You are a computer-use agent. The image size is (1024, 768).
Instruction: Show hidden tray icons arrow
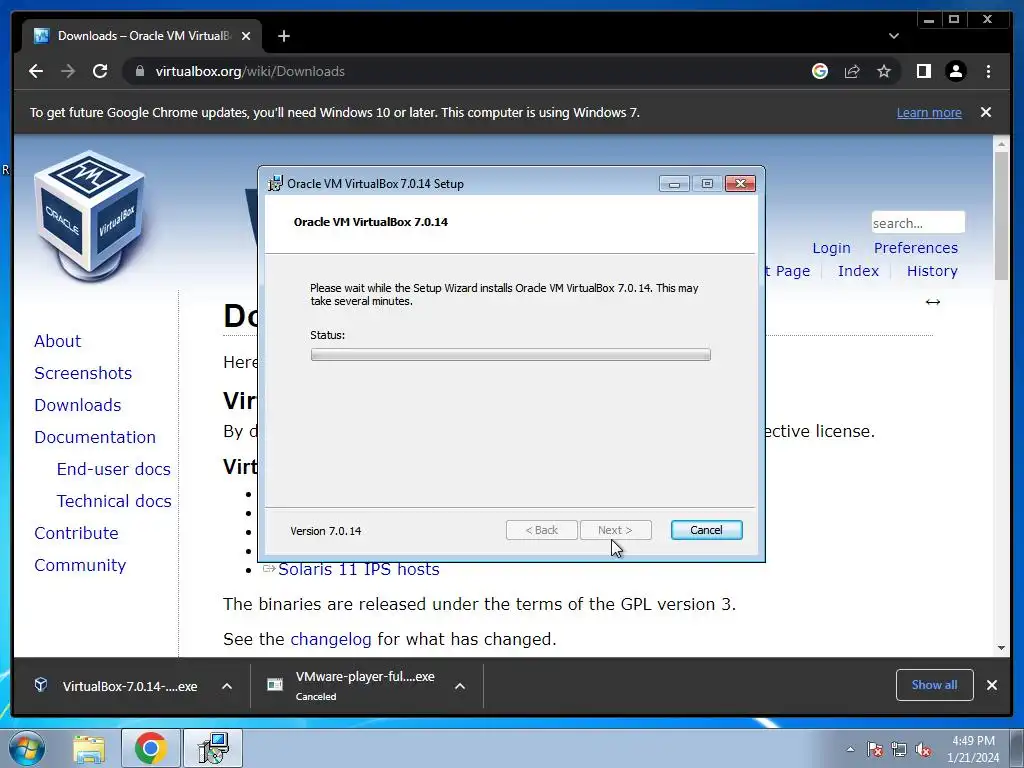tap(850, 749)
